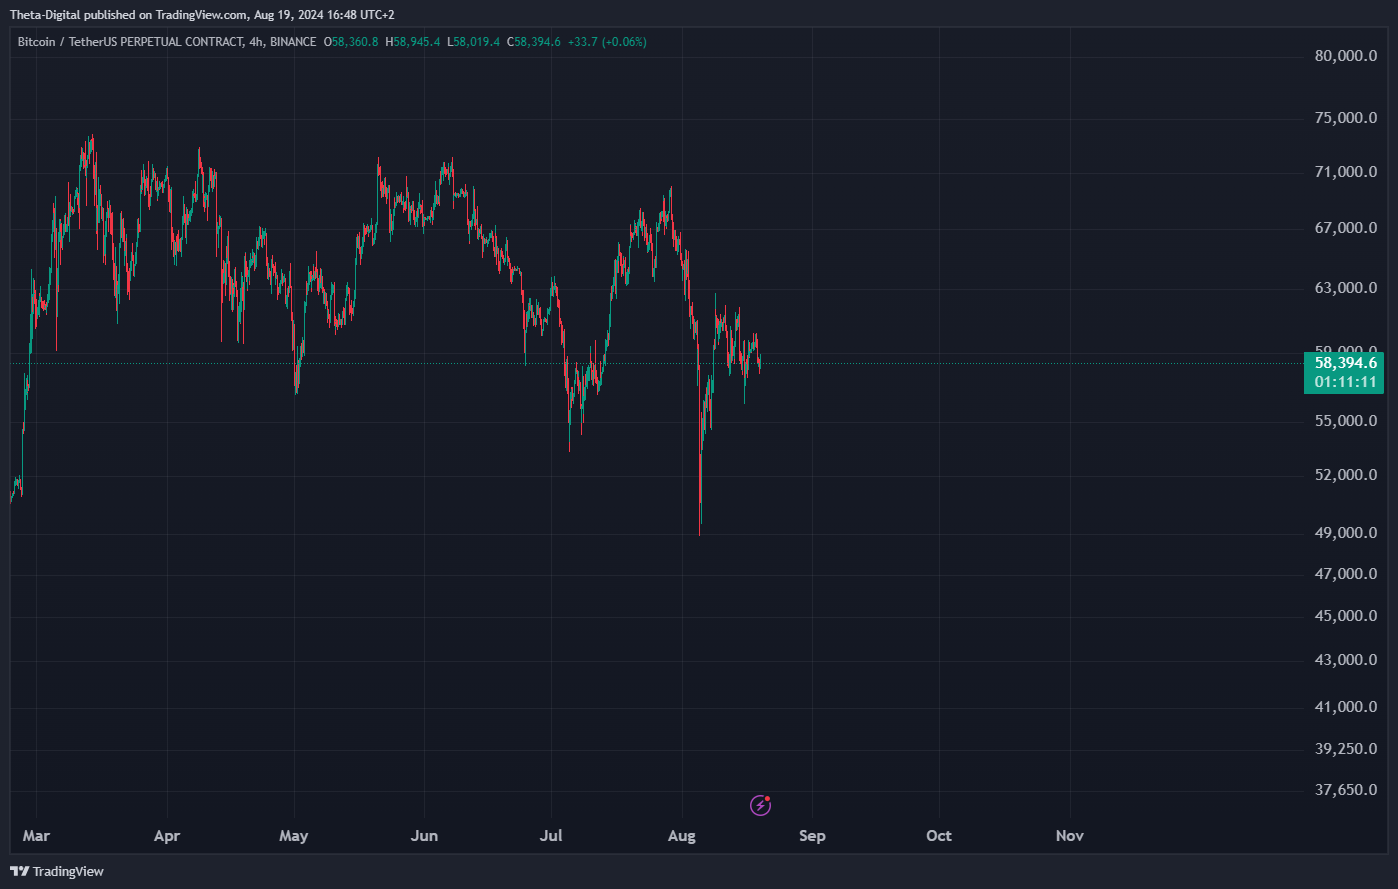Image resolution: width=1398 pixels, height=889 pixels.
Task: Click the 47,000.0 price axis label
Action: tap(1345, 574)
